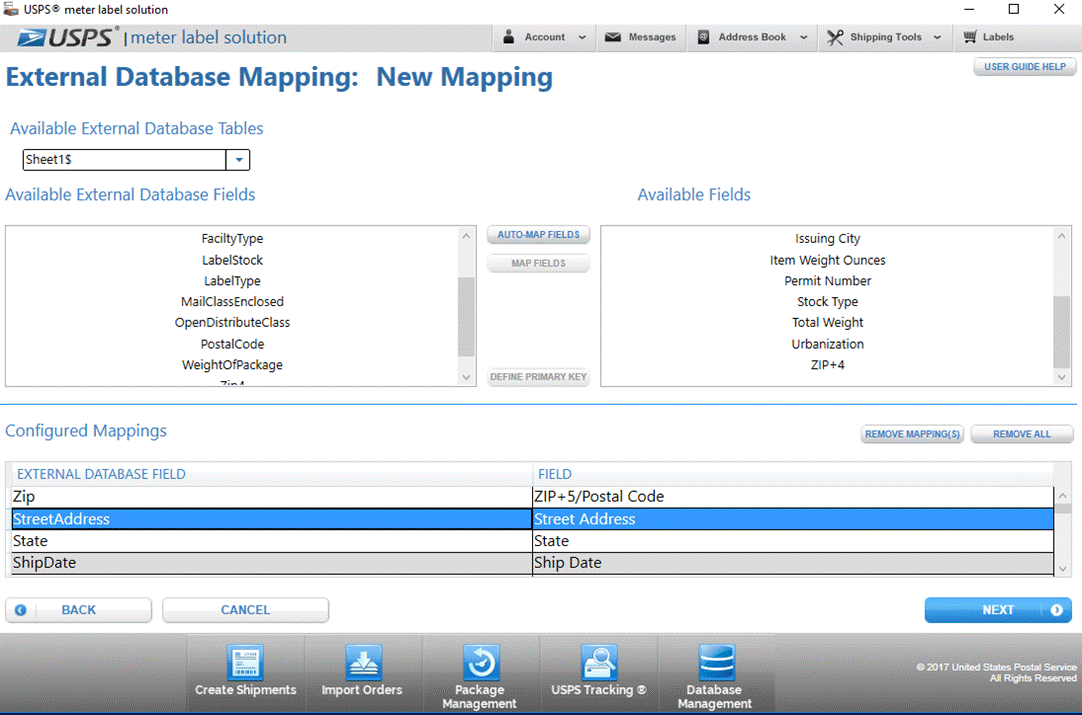Select WeightOfPackage external field
The width and height of the screenshot is (1082, 715).
(233, 364)
